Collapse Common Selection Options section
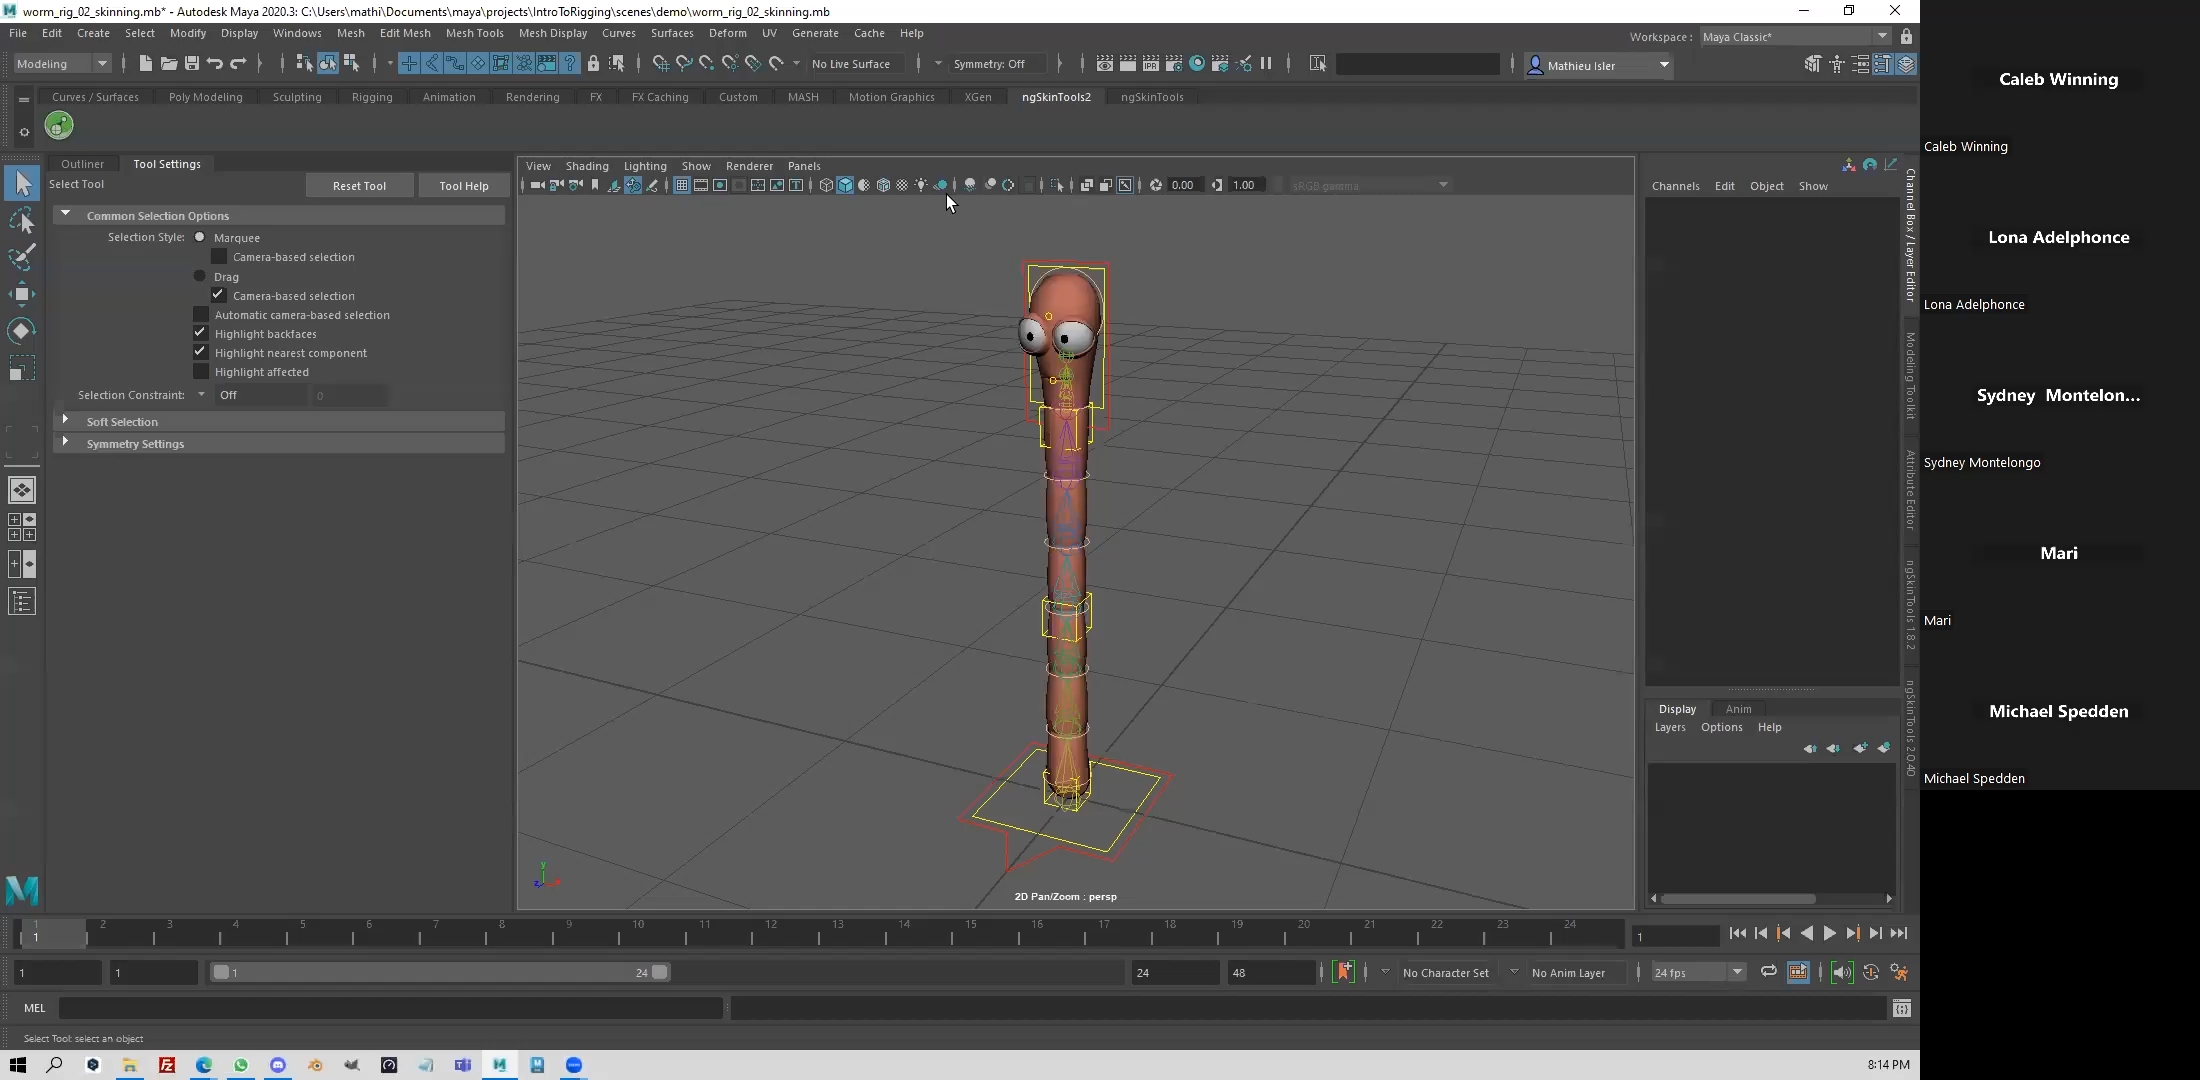The image size is (2200, 1080). click(x=66, y=214)
